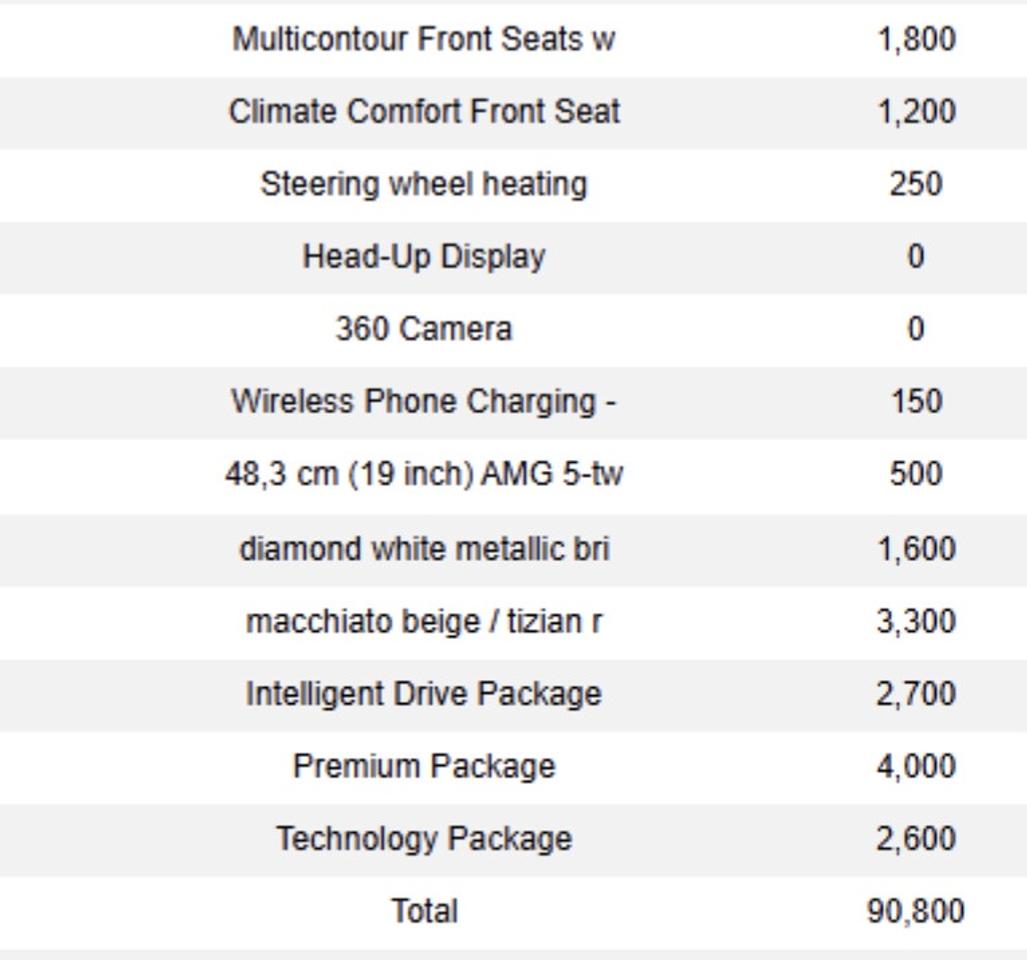
Task: Select the Climate Comfort Front Seat cell
Action: tap(424, 111)
